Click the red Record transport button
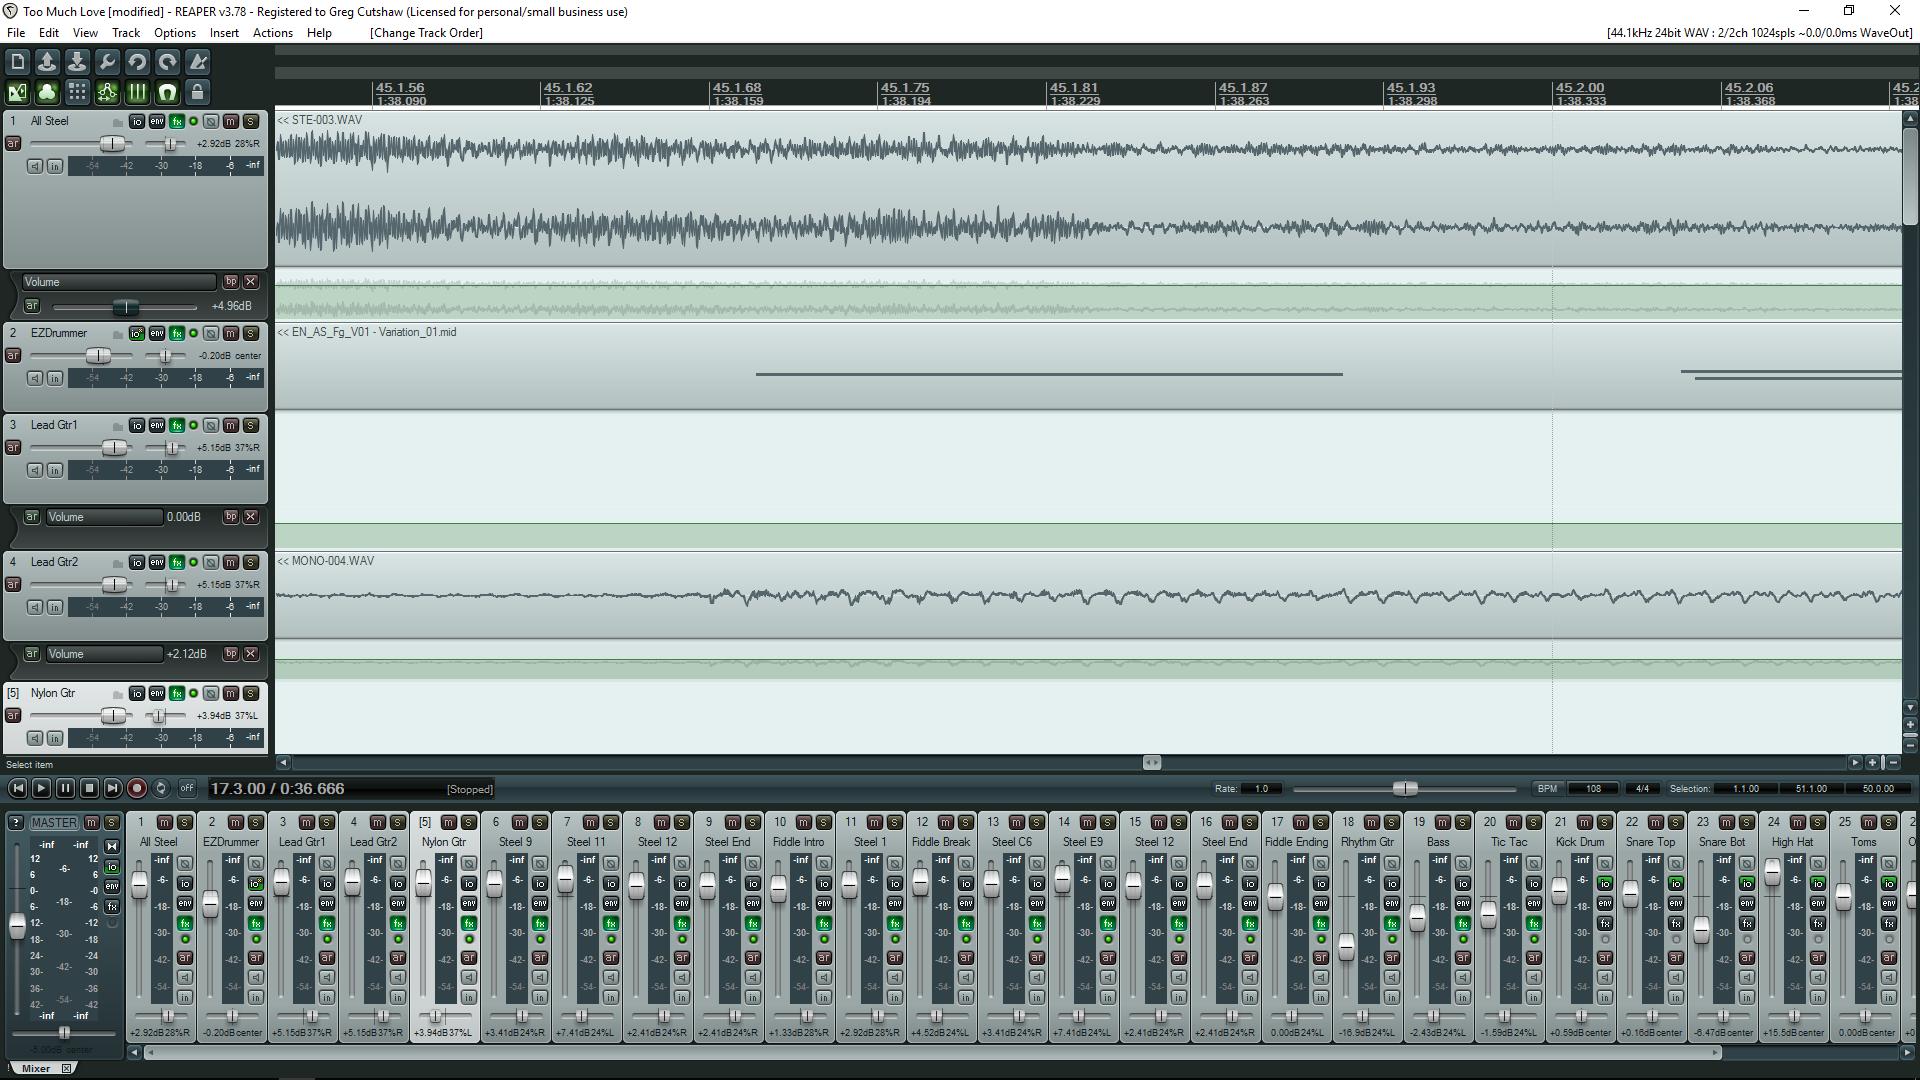Image resolution: width=1920 pixels, height=1080 pixels. click(x=137, y=789)
